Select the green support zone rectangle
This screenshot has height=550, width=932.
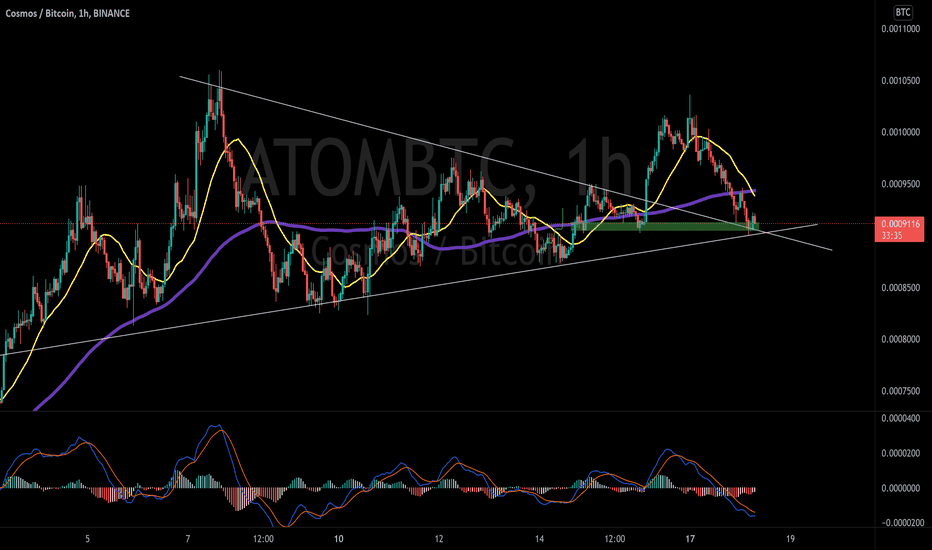click(x=666, y=226)
